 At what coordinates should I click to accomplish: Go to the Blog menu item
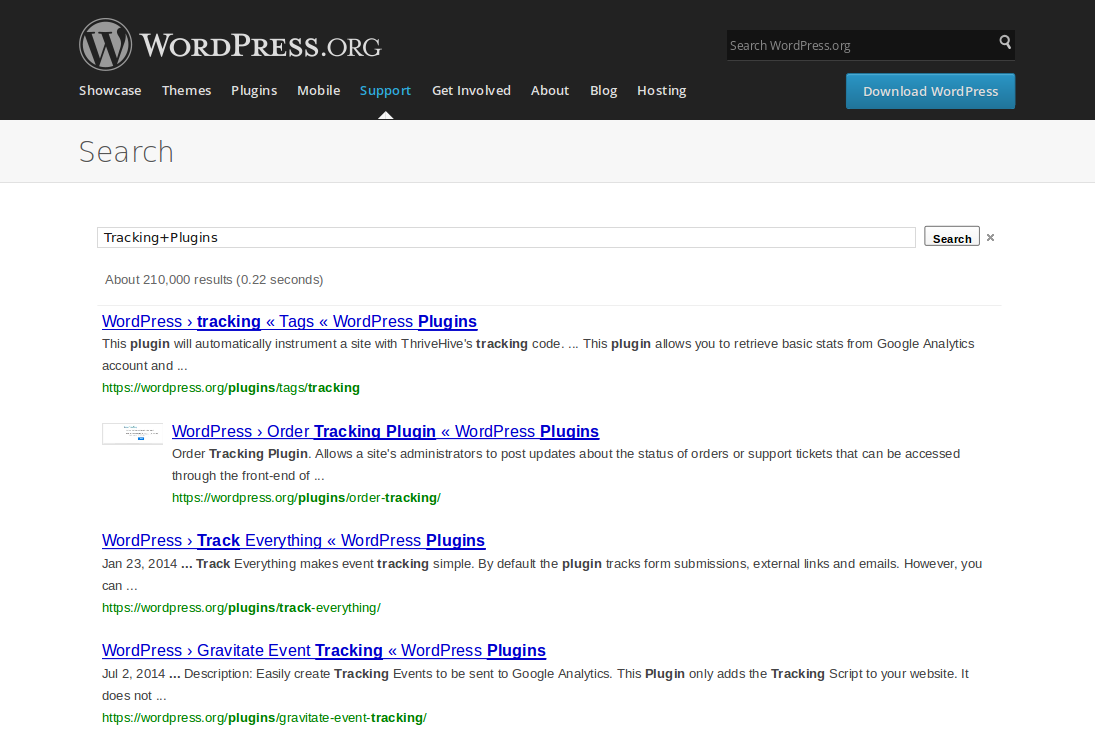pos(603,91)
